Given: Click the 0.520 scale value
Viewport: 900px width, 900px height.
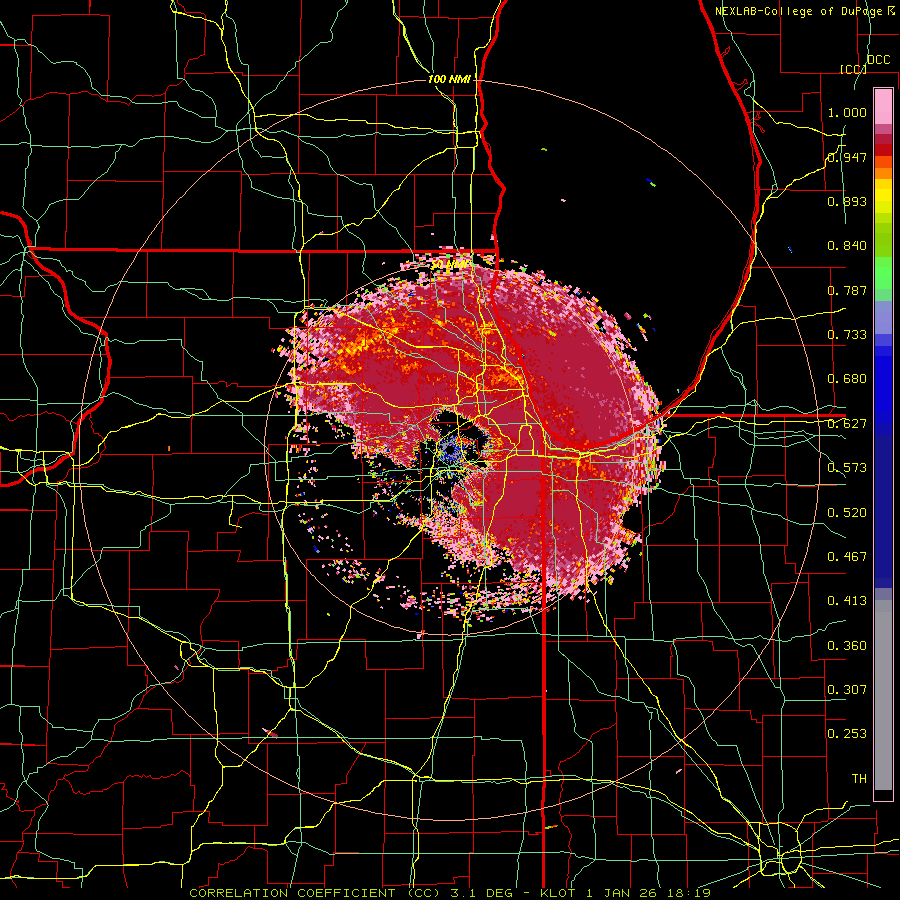Looking at the screenshot, I should [x=847, y=513].
